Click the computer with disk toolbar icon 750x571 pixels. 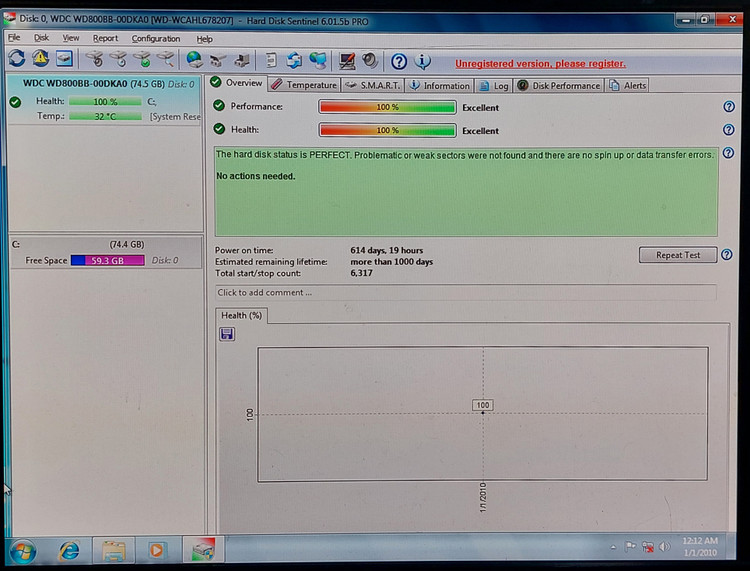coord(242,60)
